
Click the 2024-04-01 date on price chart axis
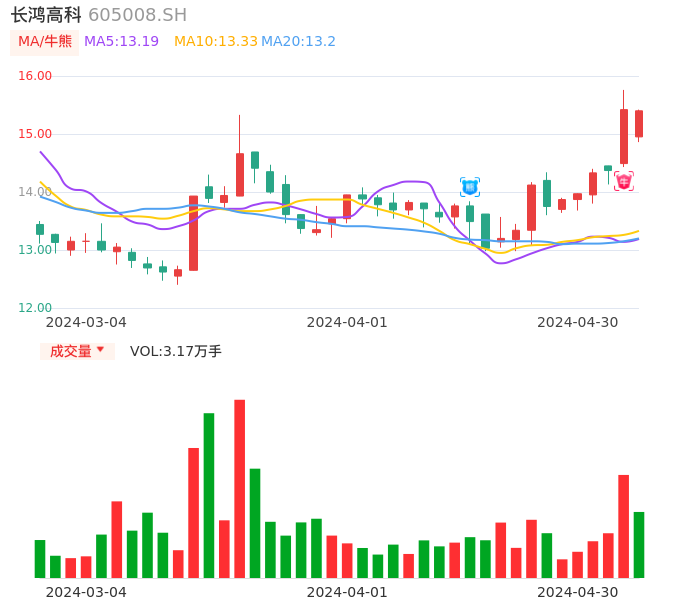(346, 322)
